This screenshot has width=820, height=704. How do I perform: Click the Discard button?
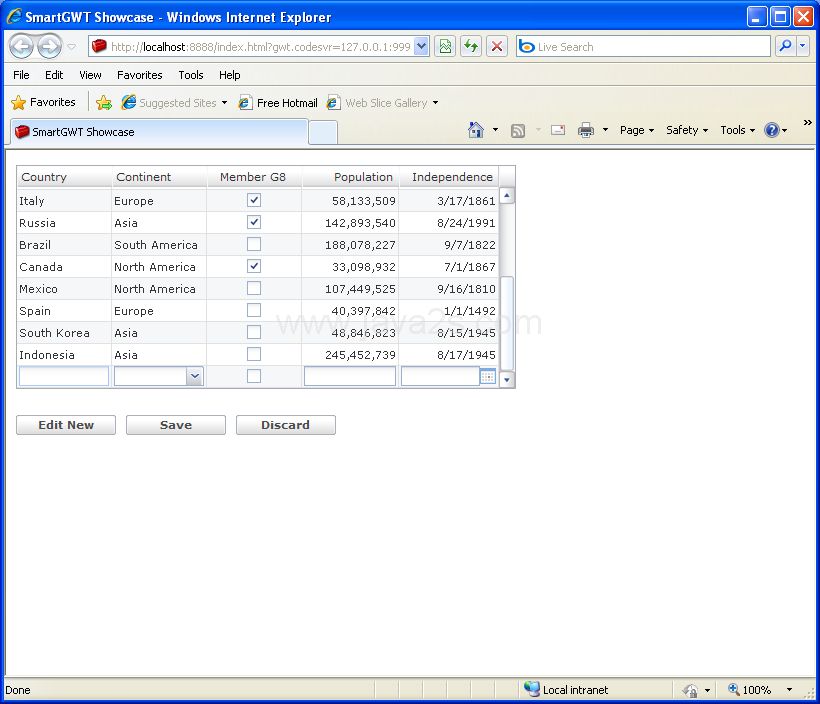(286, 425)
